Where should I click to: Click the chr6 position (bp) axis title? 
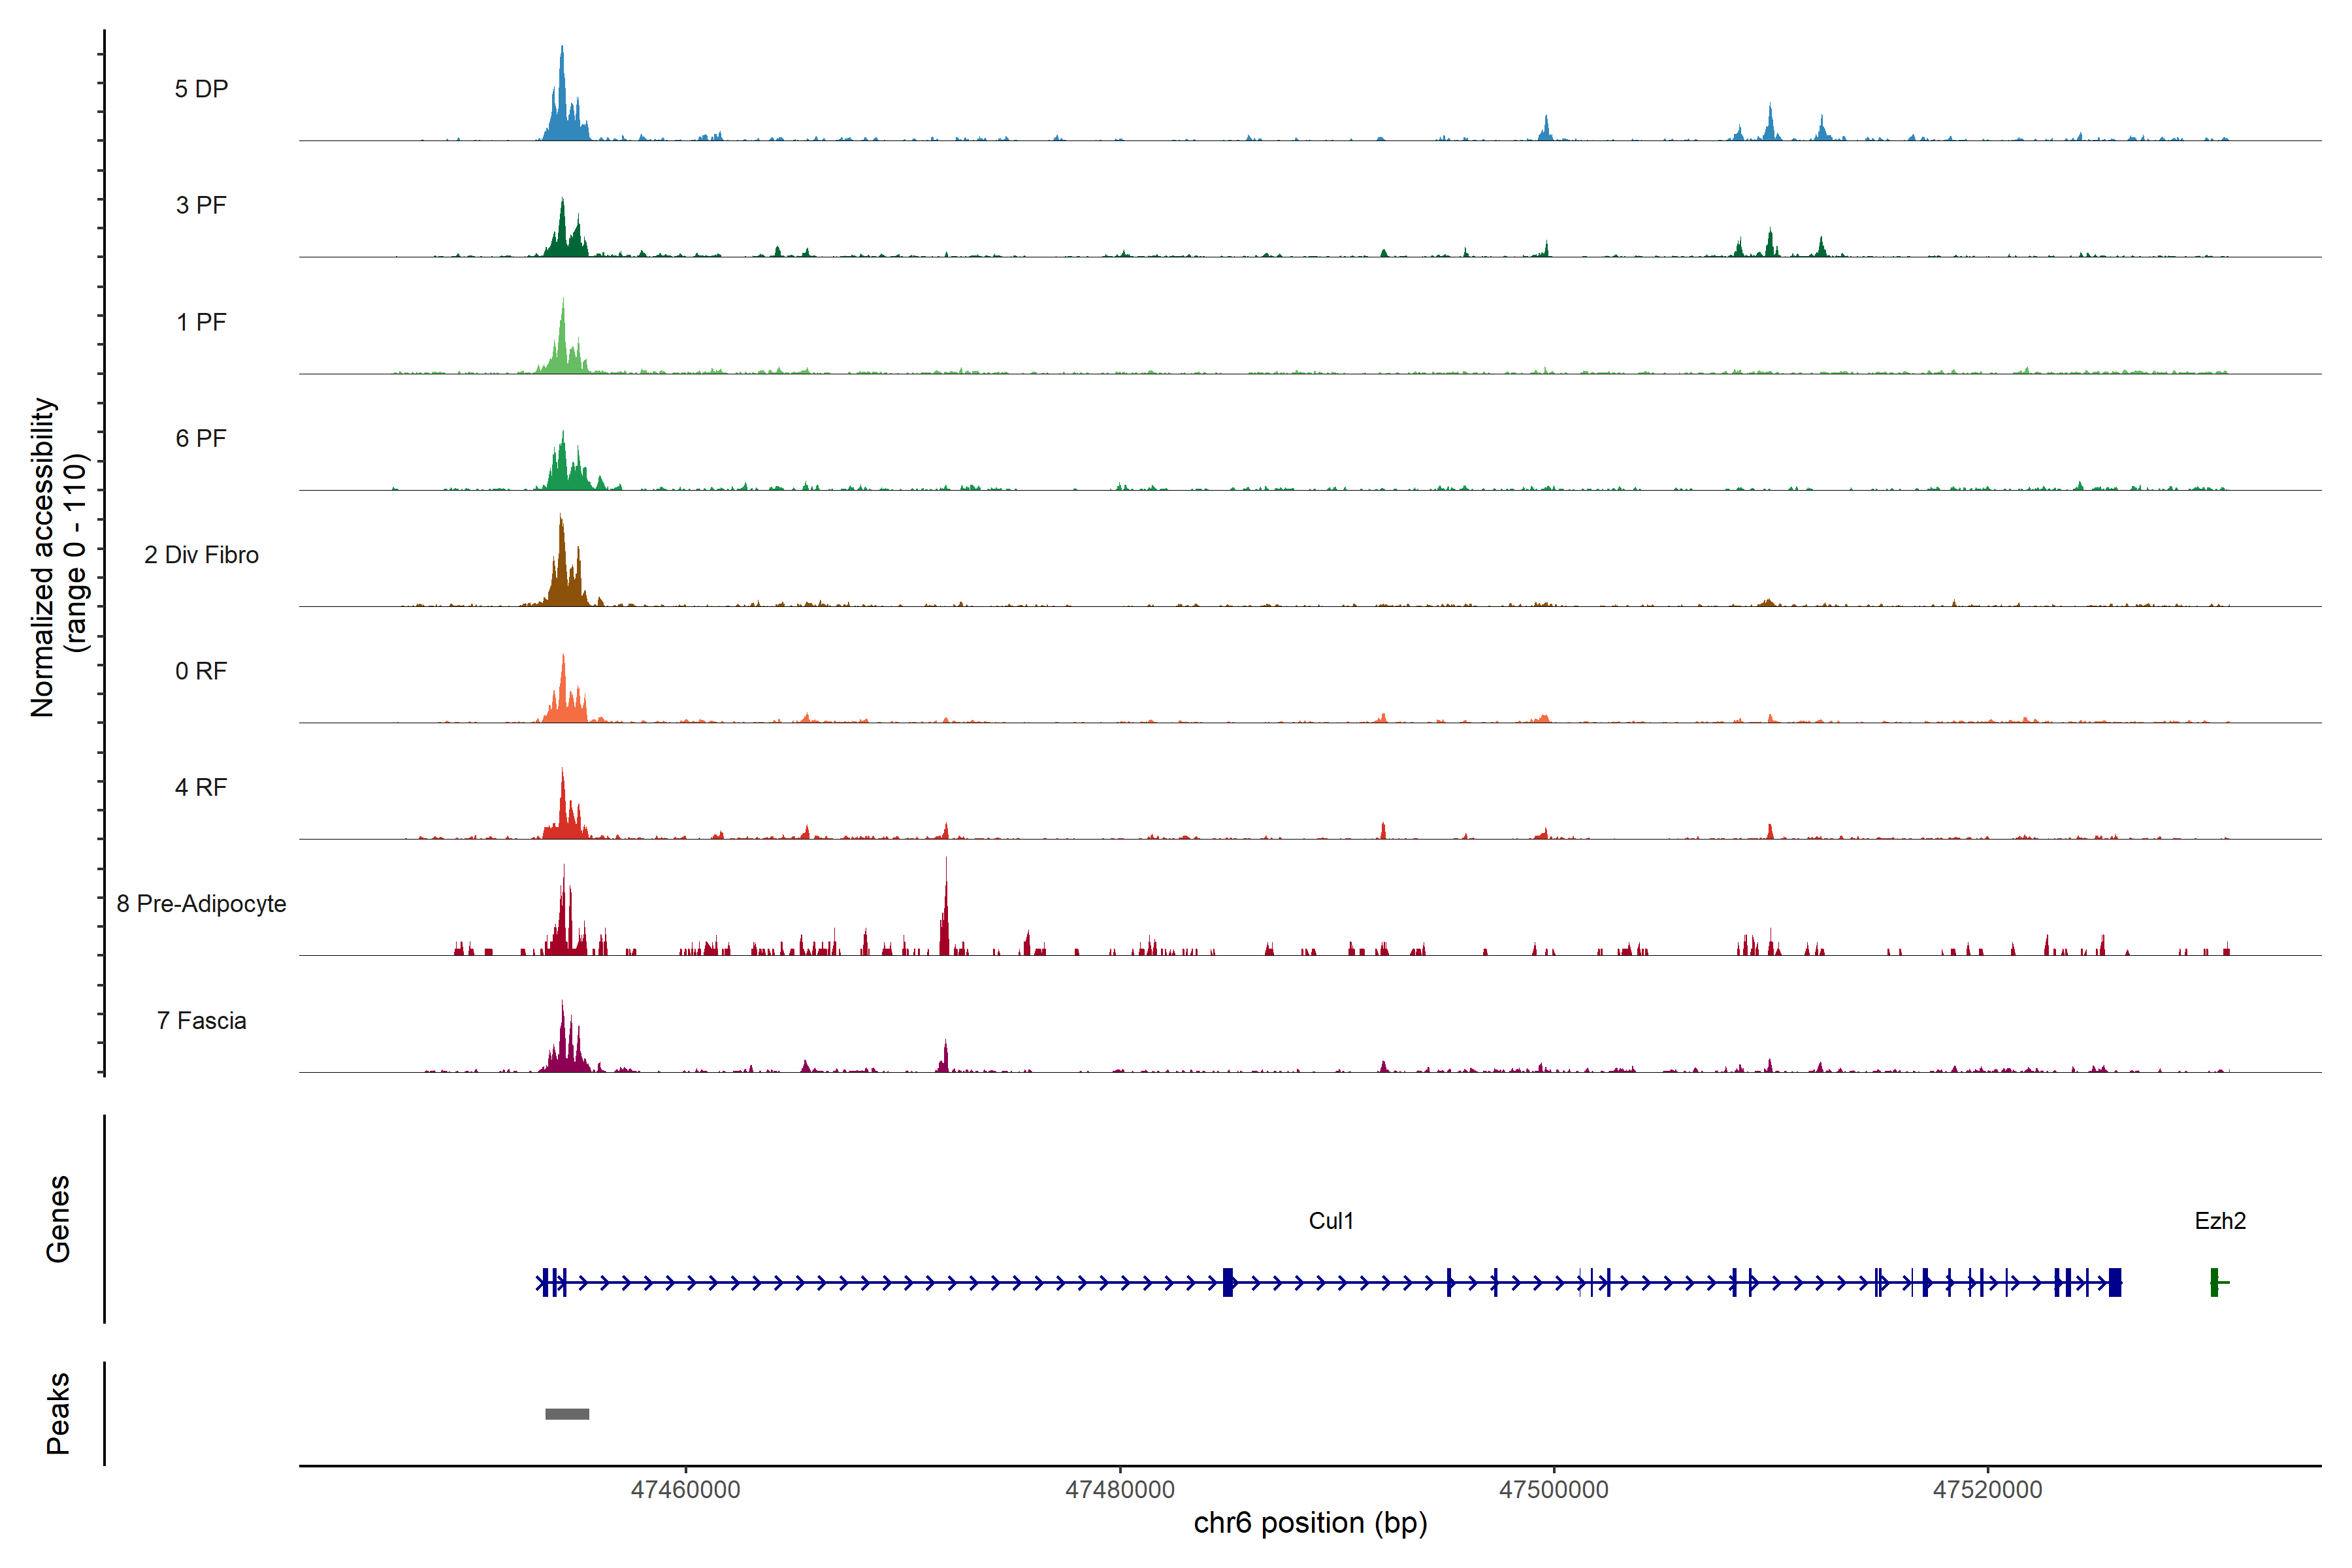click(x=1310, y=1523)
